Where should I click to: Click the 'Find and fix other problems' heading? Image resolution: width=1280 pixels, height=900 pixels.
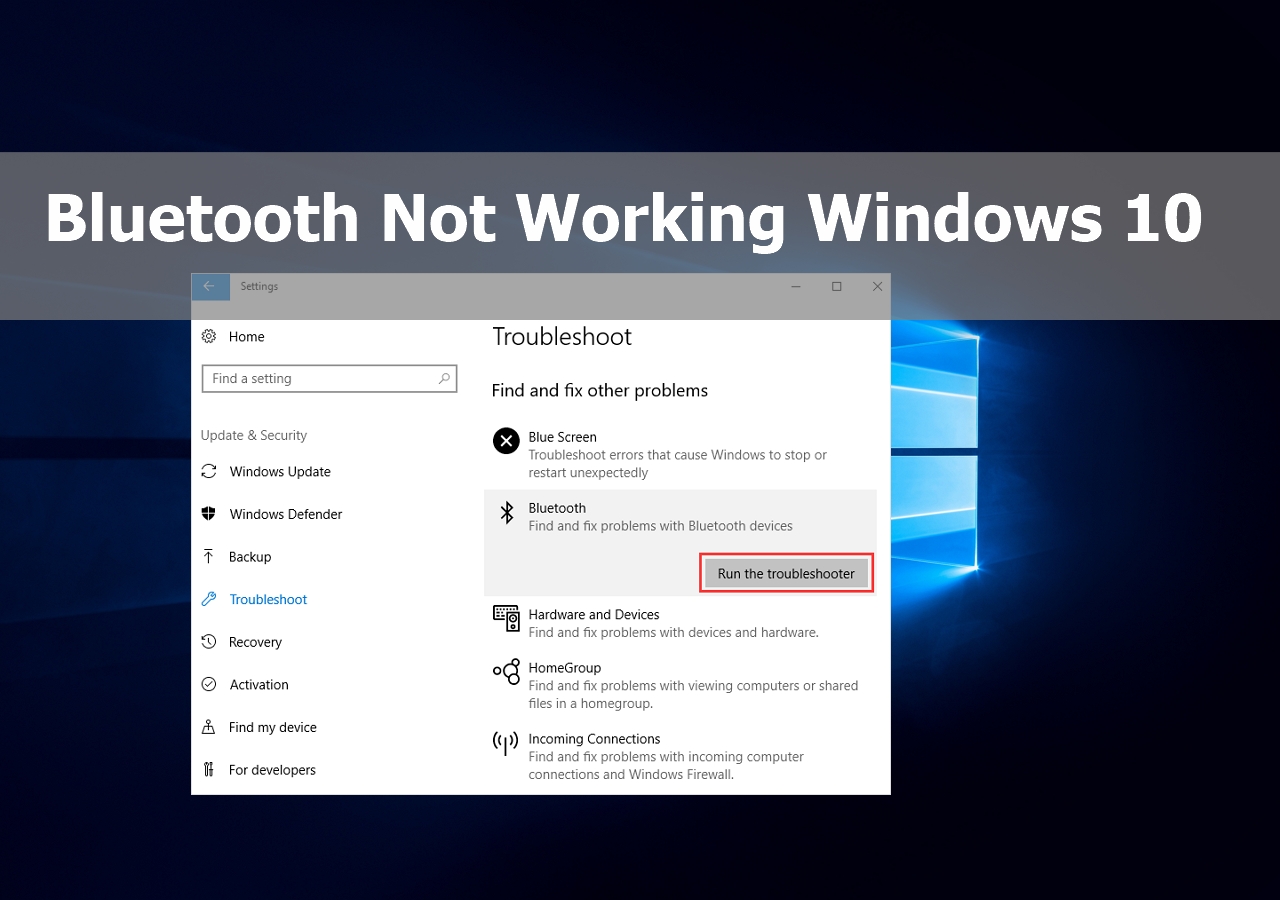tap(600, 390)
